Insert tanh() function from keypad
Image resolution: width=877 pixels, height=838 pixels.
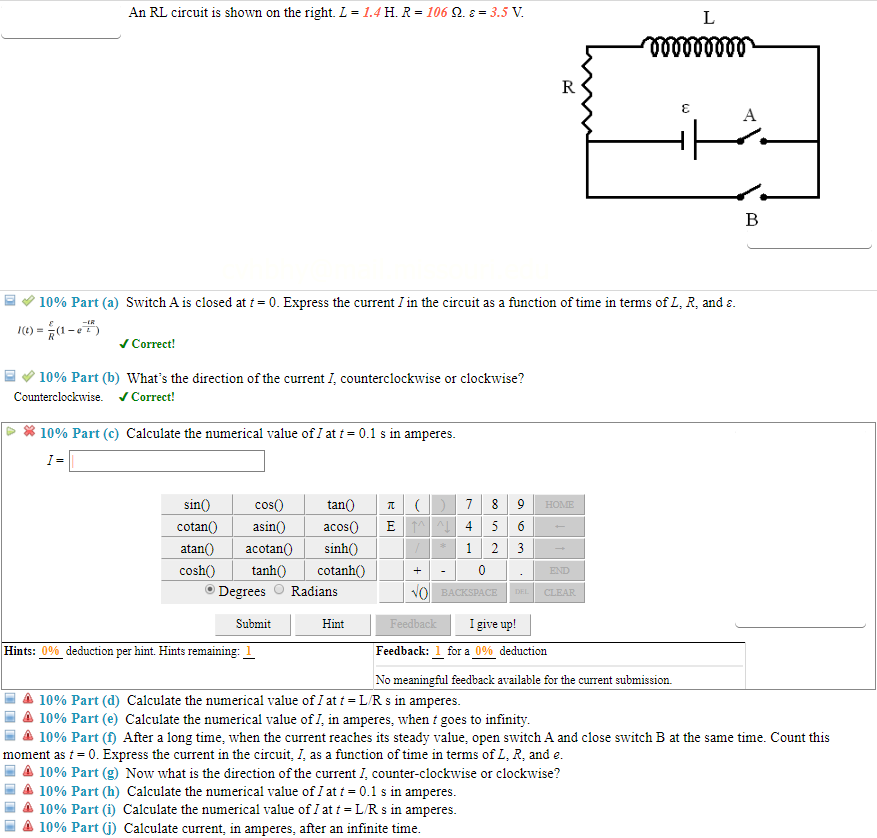(268, 571)
